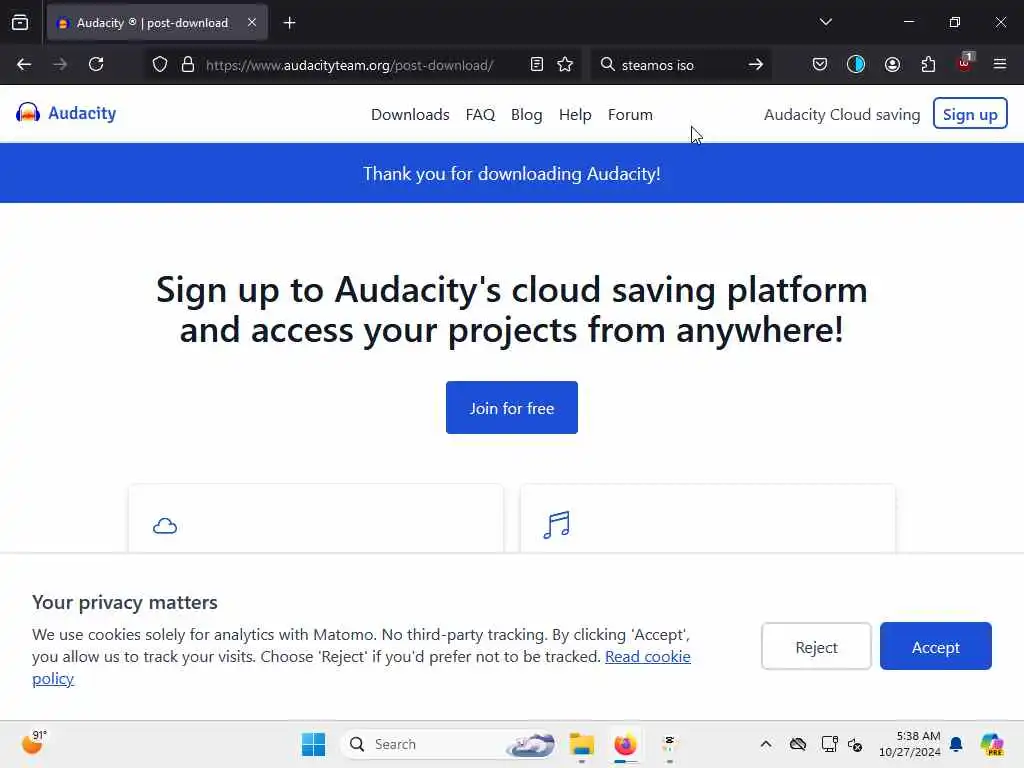Click the monitor display tray icon

click(829, 744)
